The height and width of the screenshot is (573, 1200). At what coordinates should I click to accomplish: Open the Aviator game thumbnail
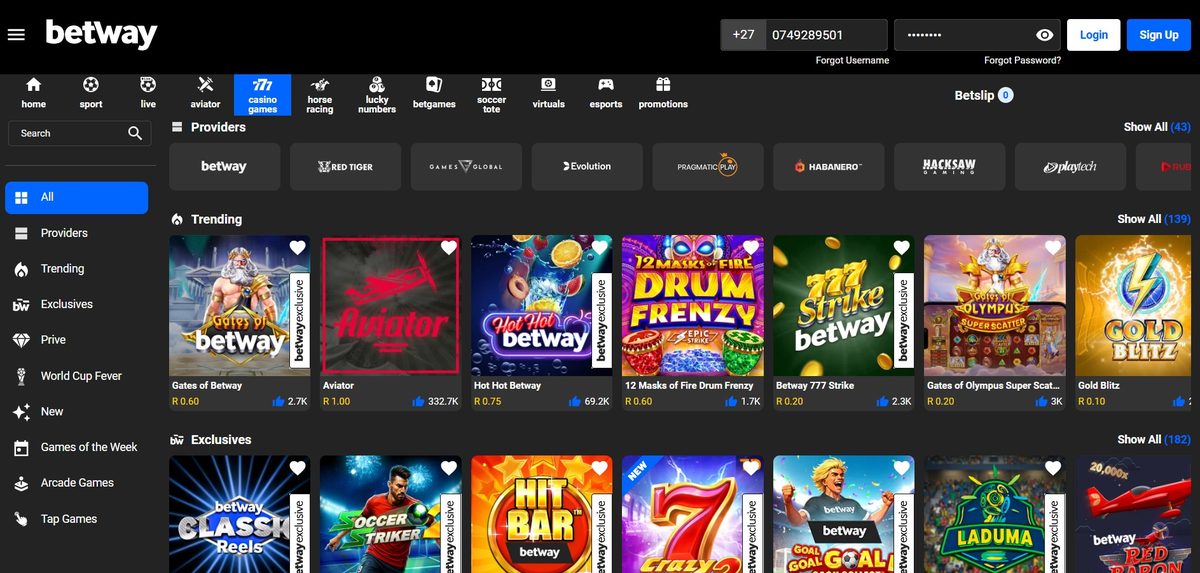(x=390, y=305)
